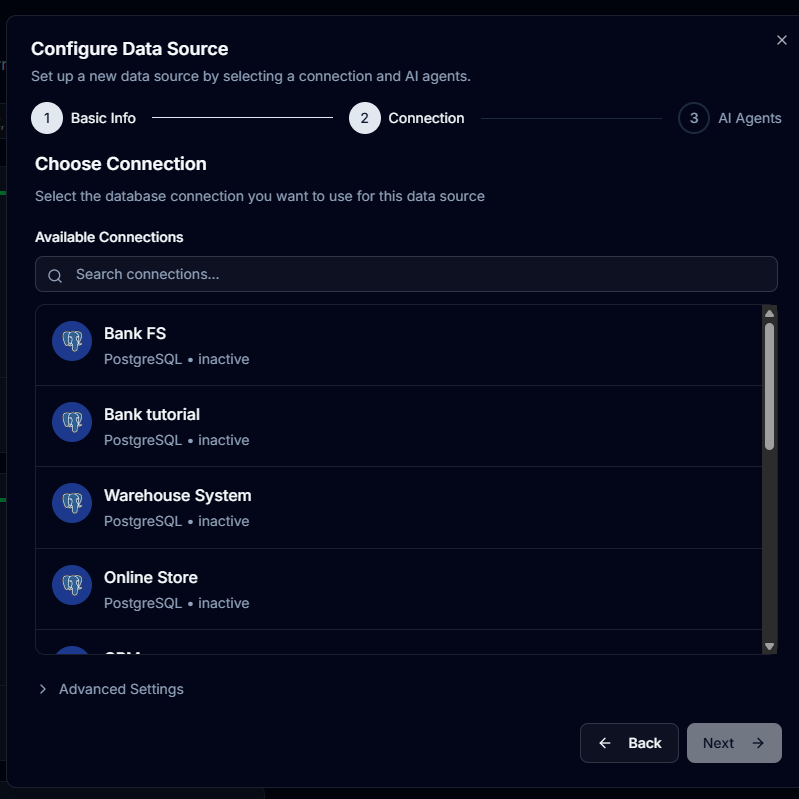The image size is (799, 799).
Task: Click the Online Store PostgreSQL icon
Action: 72,585
